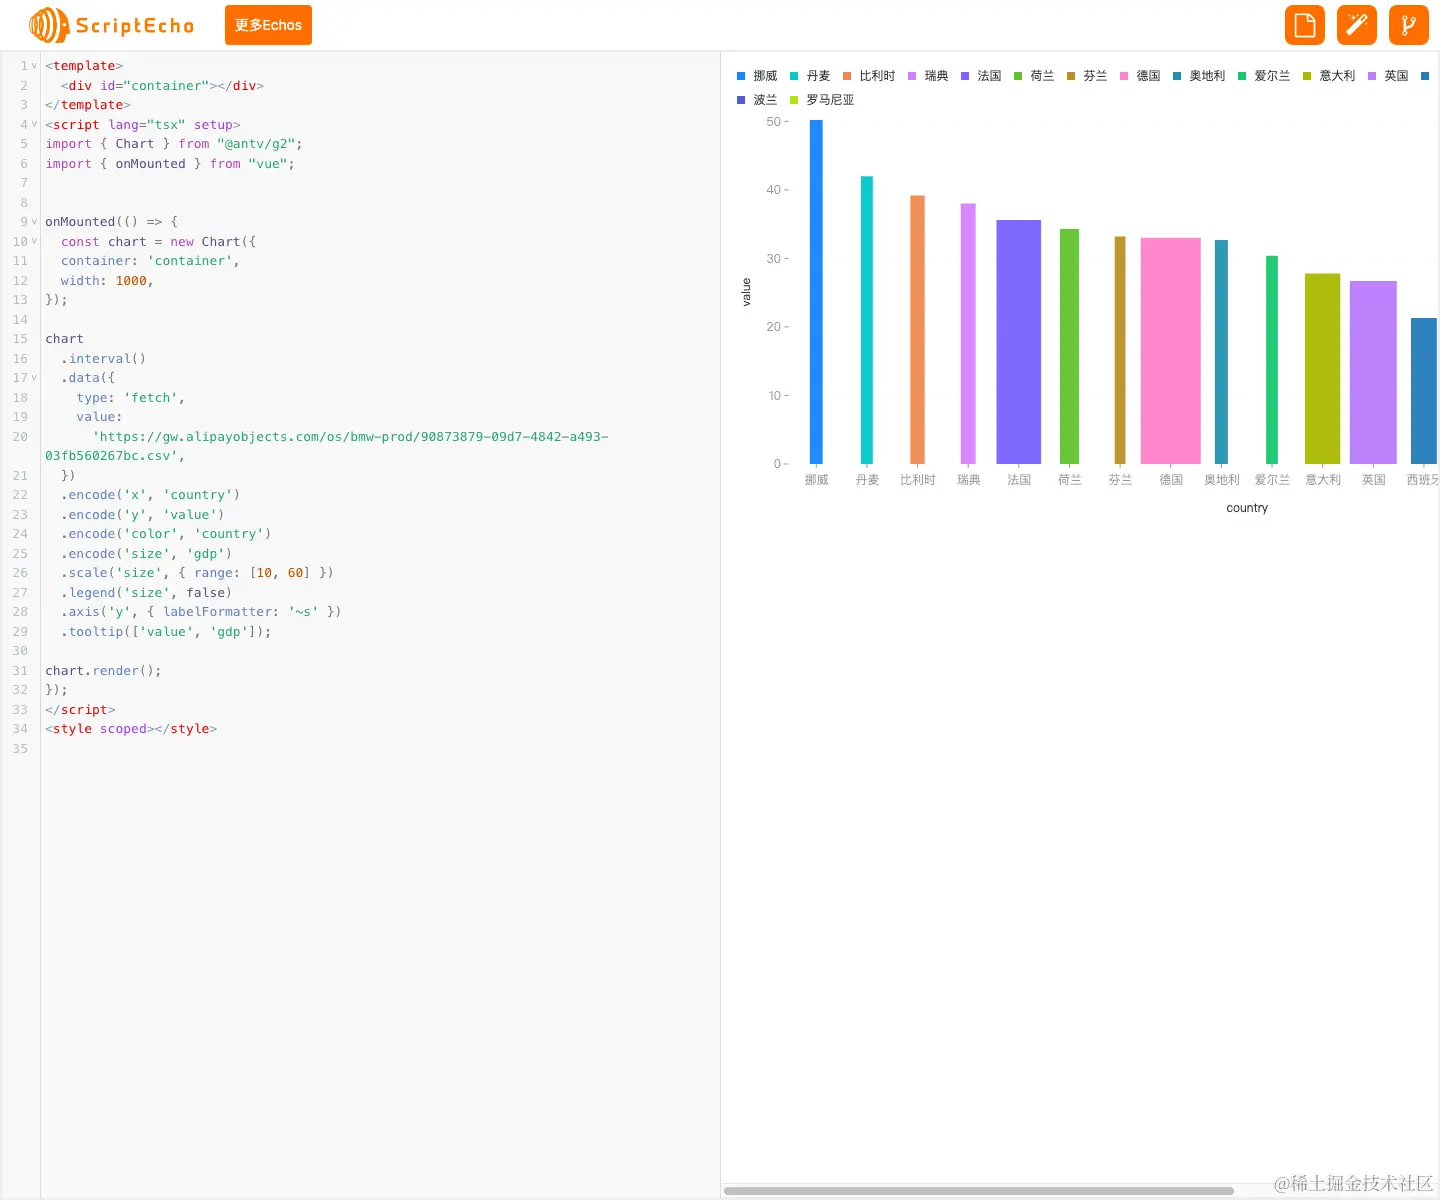This screenshot has width=1440, height=1200.
Task: Click the 'country' x-axis title
Action: pos(1247,508)
